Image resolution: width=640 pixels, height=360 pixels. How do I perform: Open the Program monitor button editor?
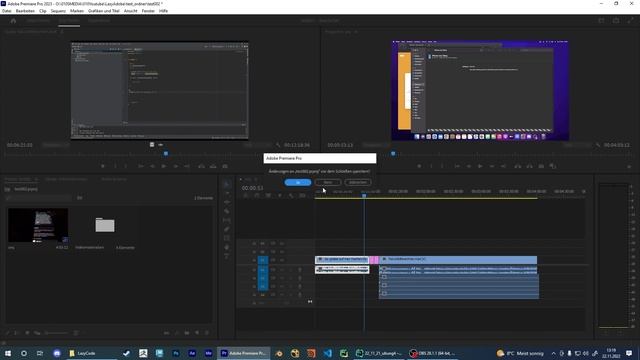tap(629, 167)
